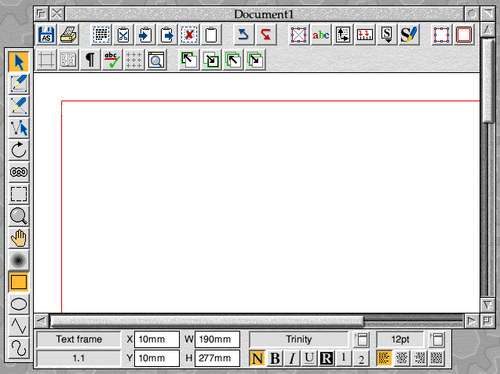Click the Save document floppy icon
Viewport: 500px width, 374px height.
[46, 35]
